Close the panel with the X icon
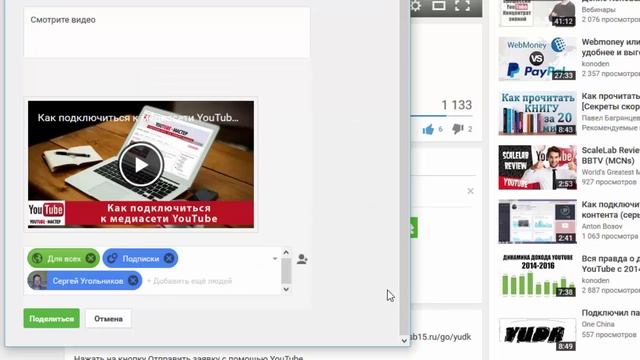The image size is (640, 360). point(470,191)
